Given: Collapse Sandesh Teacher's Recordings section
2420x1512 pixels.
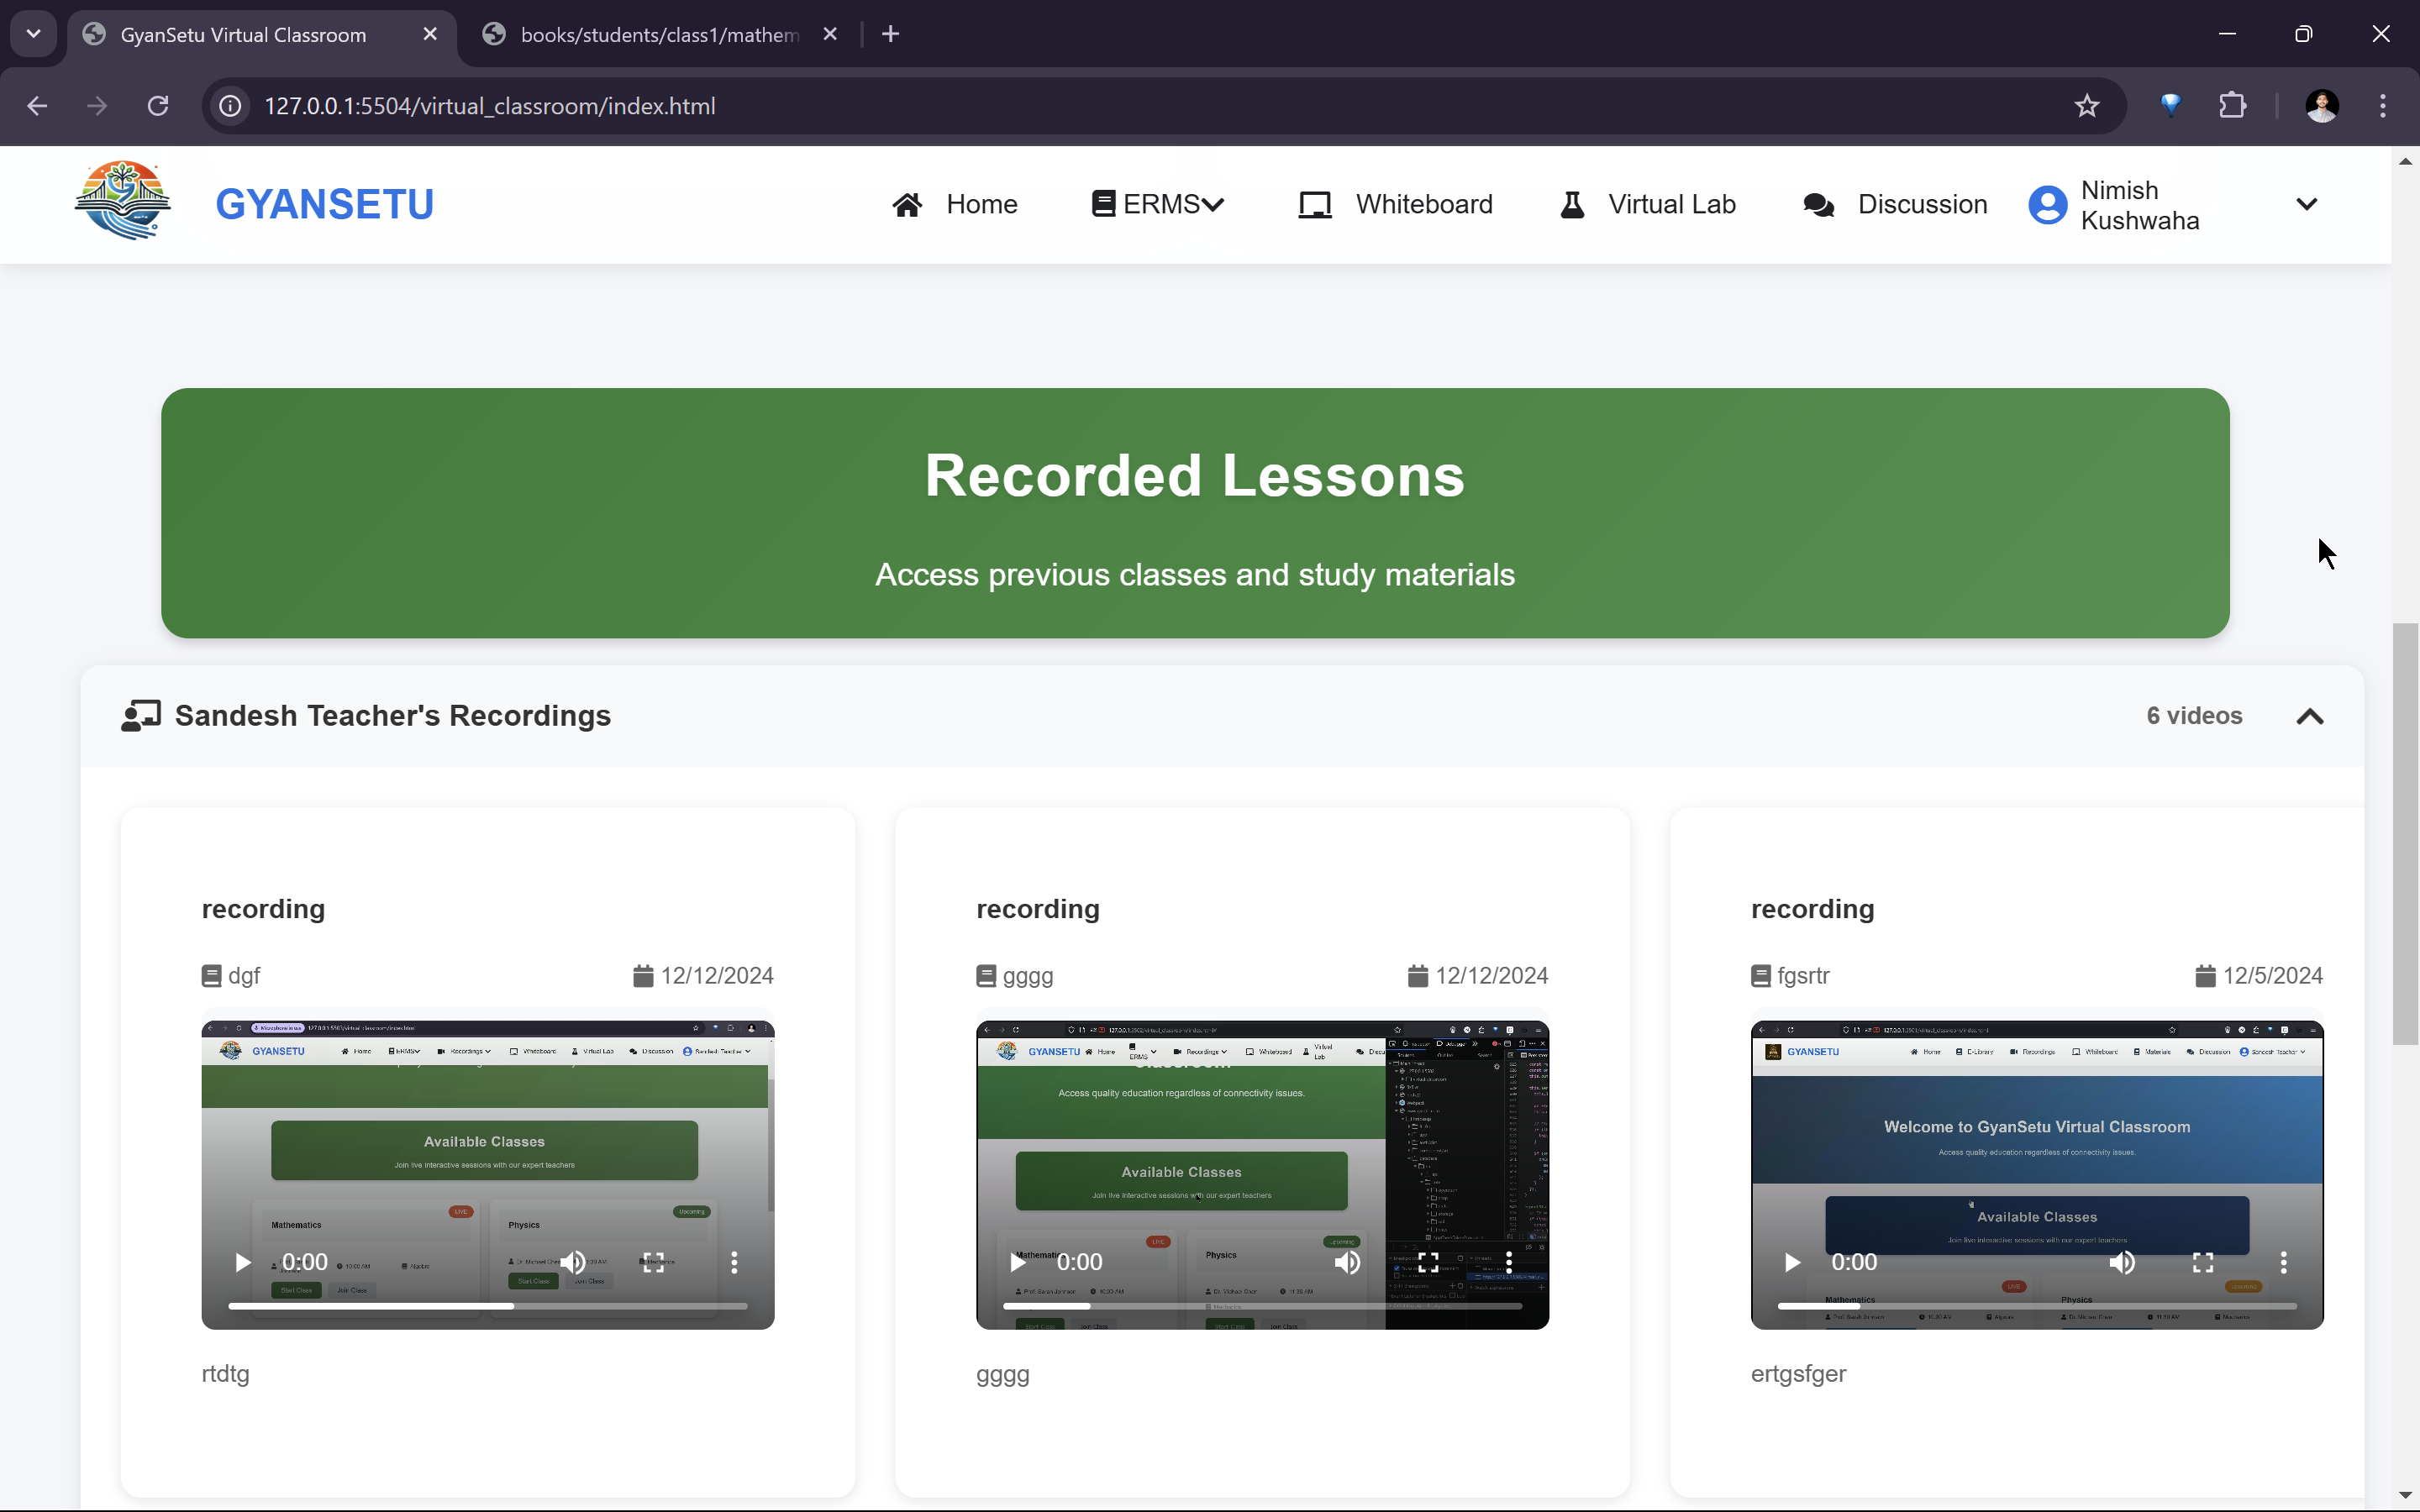Looking at the screenshot, I should [x=2309, y=716].
